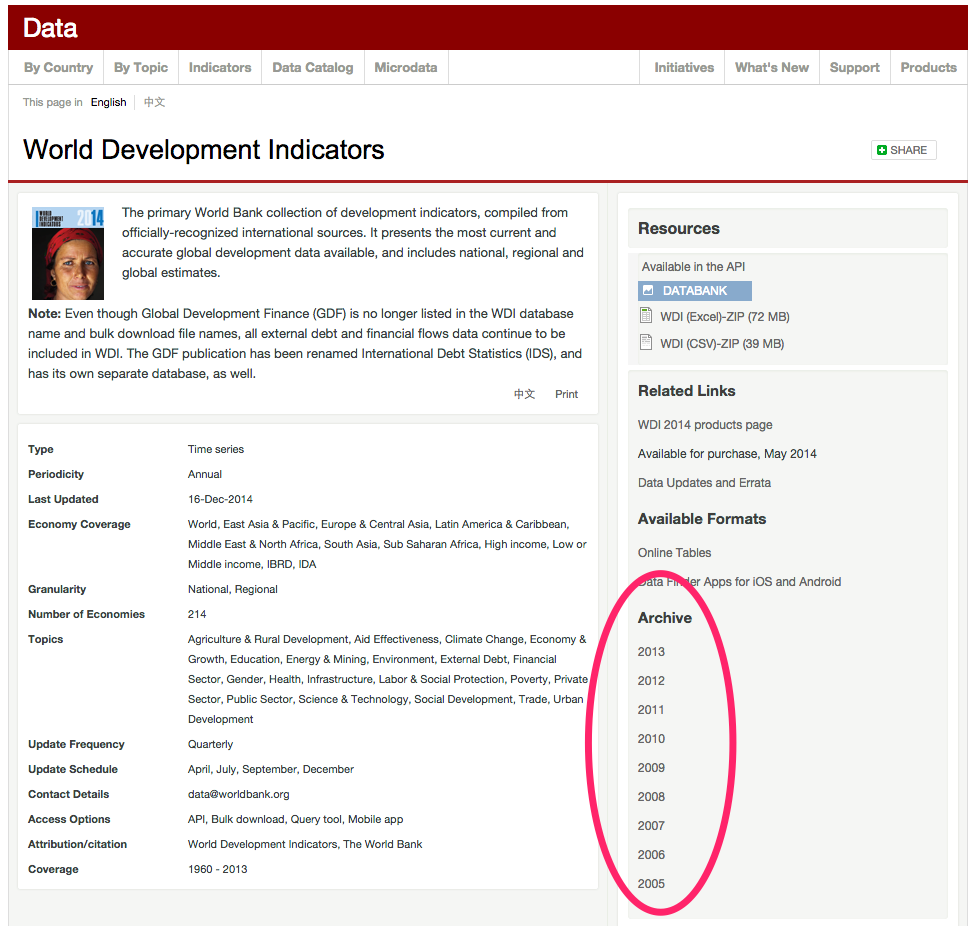Click the Coverage value 1960 - 2013
Image resolution: width=975 pixels, height=926 pixels.
(218, 869)
